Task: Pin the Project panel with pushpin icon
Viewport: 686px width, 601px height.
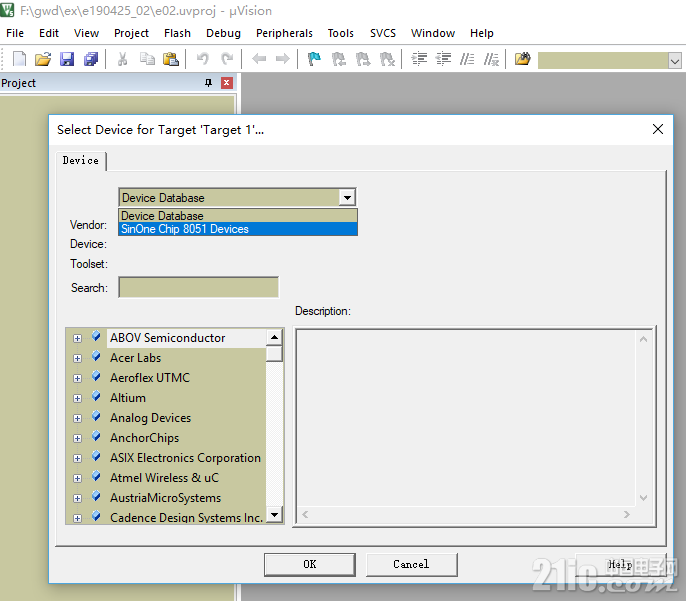Action: tap(208, 83)
